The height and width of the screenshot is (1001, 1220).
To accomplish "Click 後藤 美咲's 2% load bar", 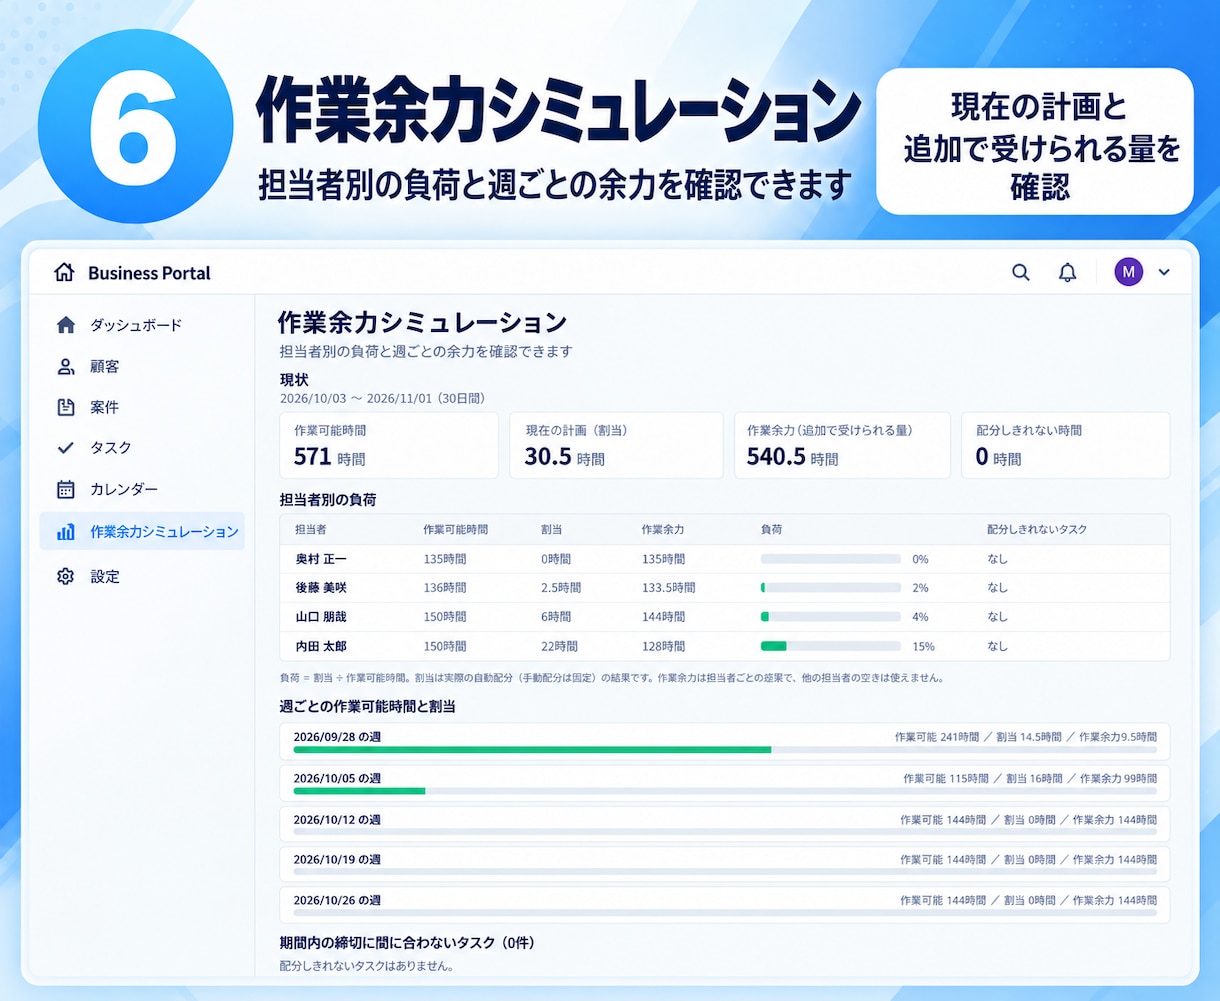I will coord(830,588).
